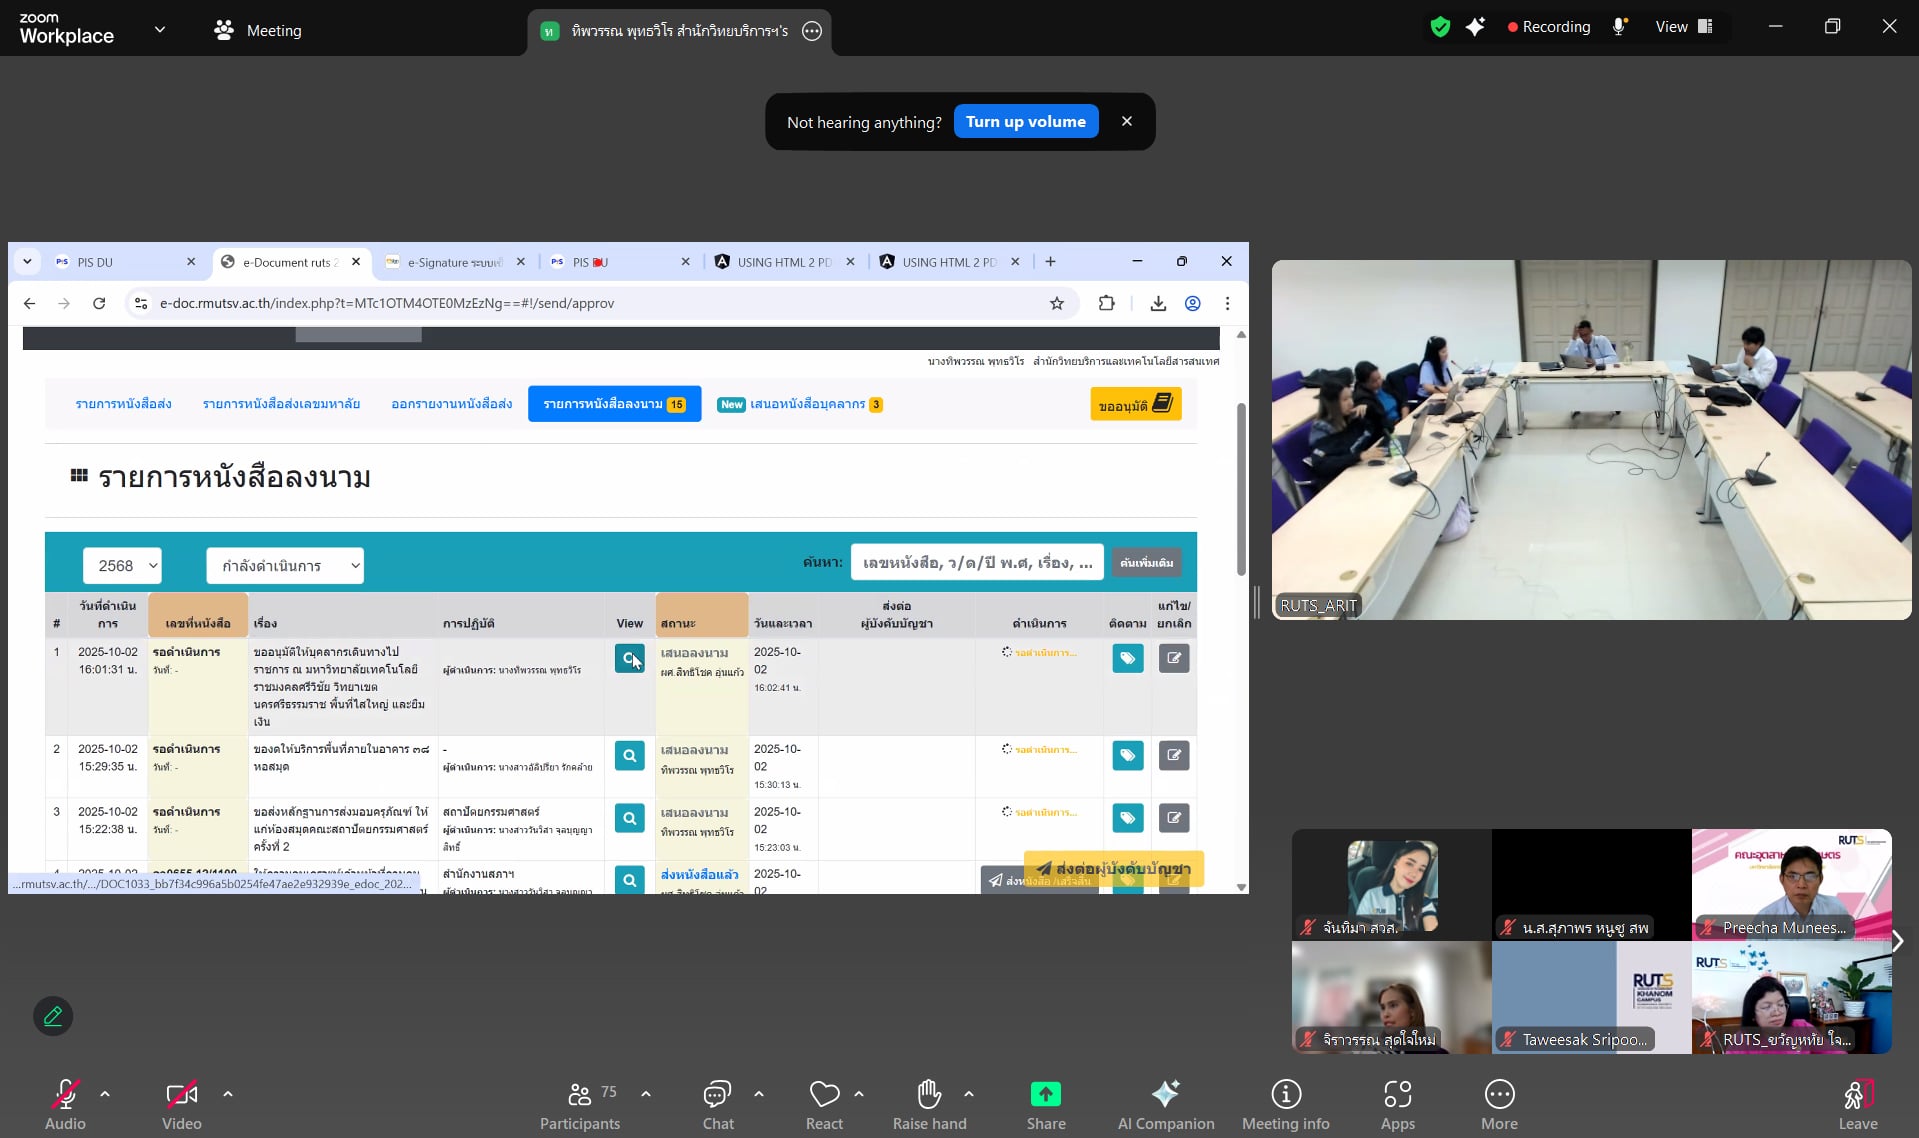Show next page of participant thumbnails
The height and width of the screenshot is (1138, 1919).
click(x=1897, y=941)
